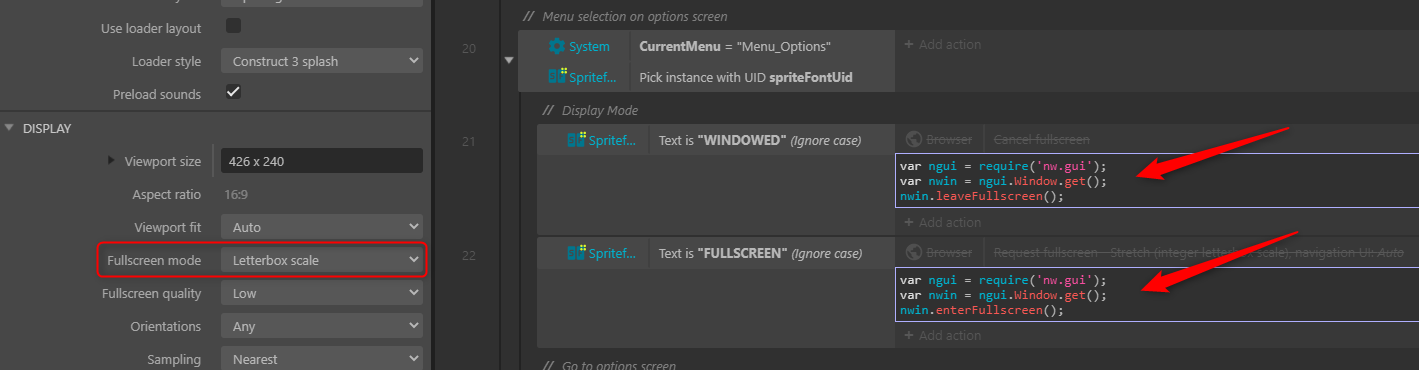
Task: Open the Loader style dropdown
Action: [321, 61]
